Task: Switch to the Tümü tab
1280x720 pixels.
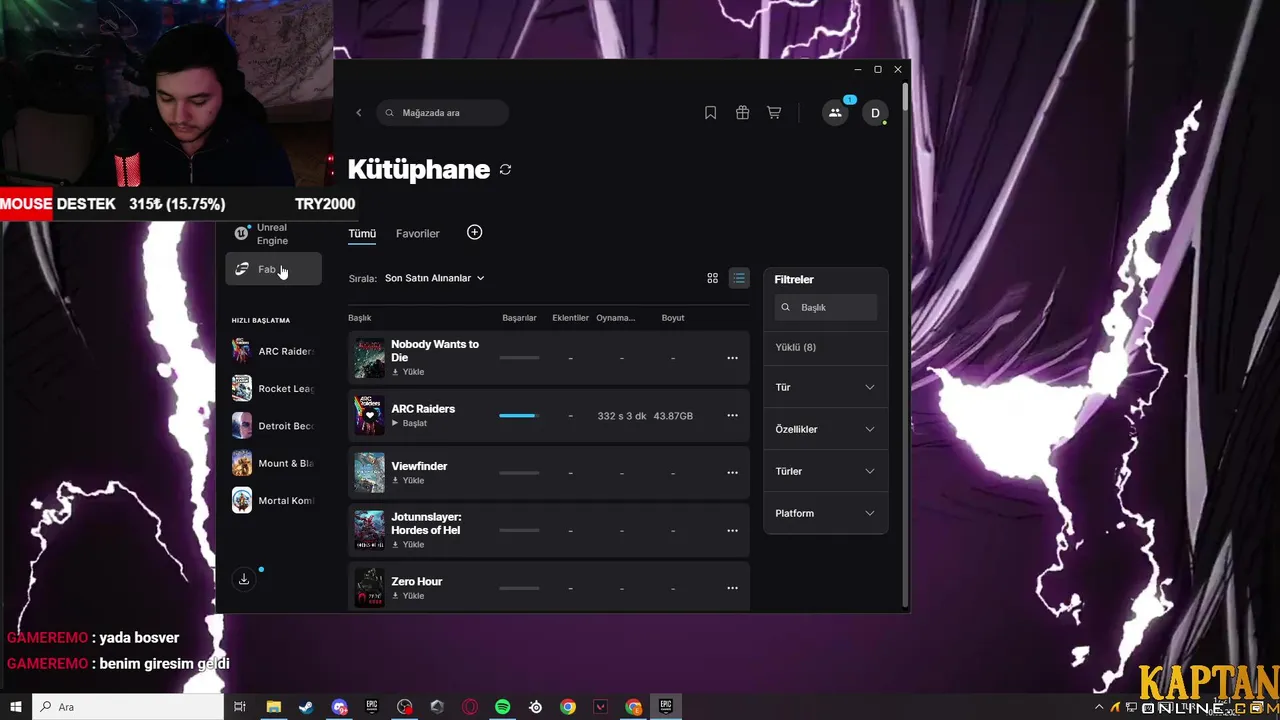Action: pyautogui.click(x=362, y=233)
